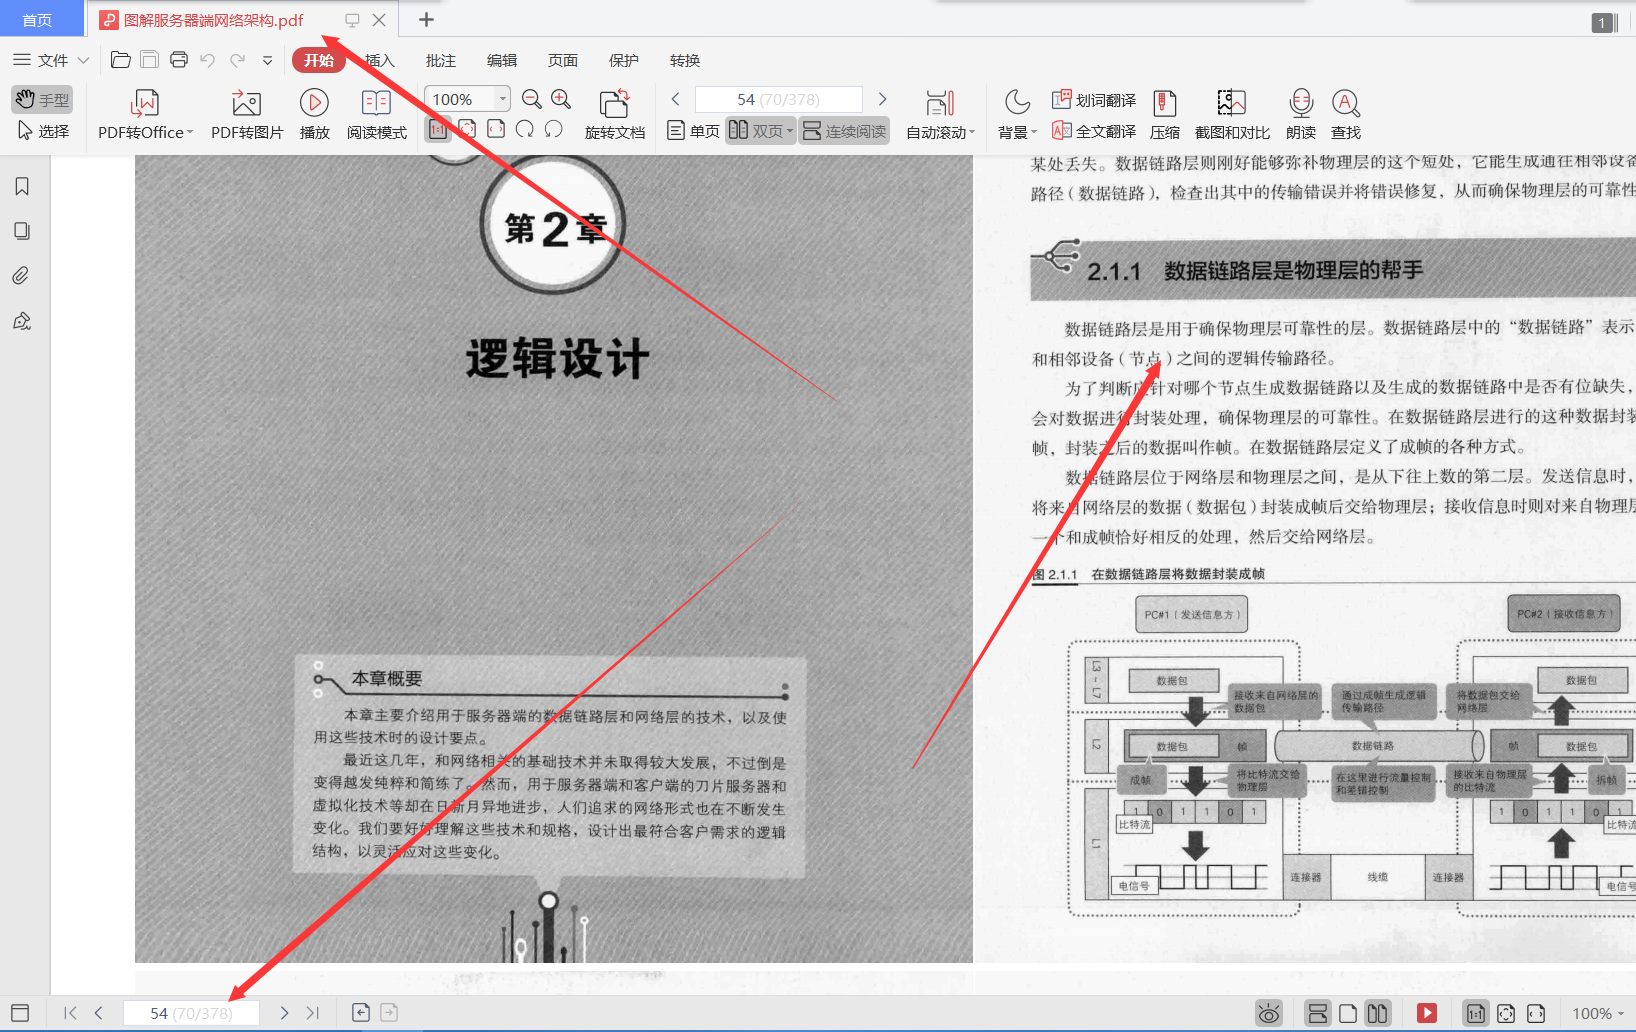1636x1032 pixels.
Task: Switch to the 编辑 ribbon tab
Action: (x=502, y=60)
